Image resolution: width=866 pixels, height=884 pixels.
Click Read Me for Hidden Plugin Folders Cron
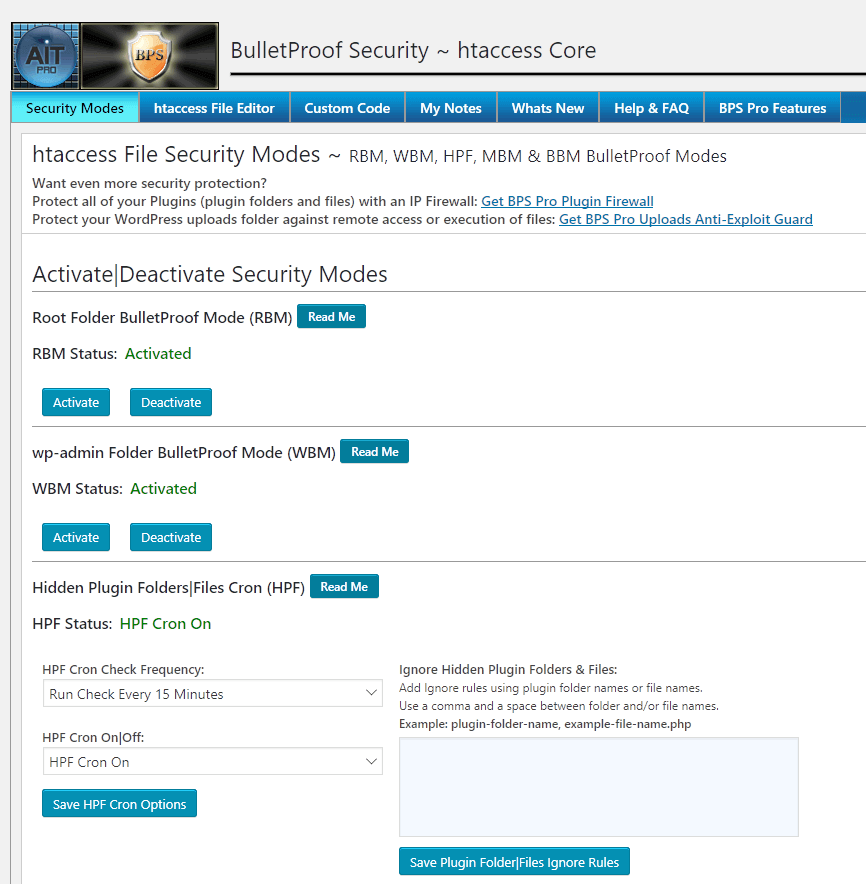point(344,586)
